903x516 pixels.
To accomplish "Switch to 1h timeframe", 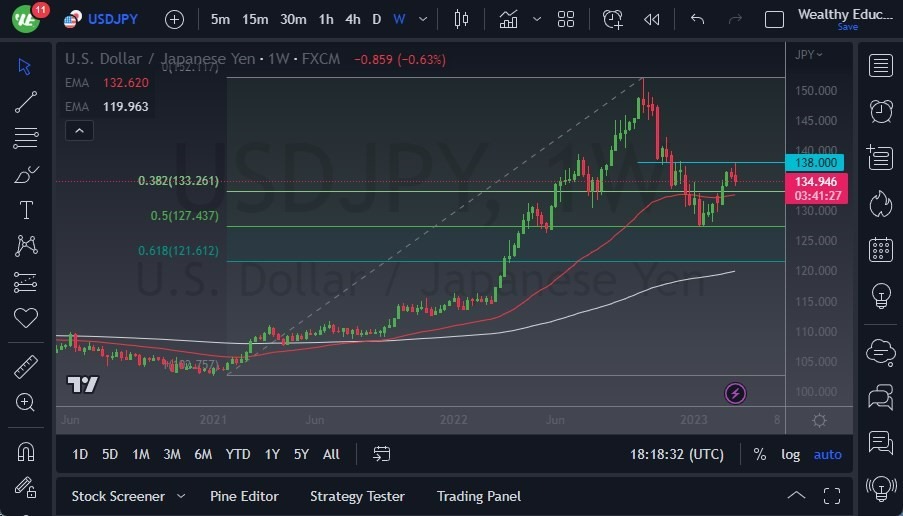I will [x=326, y=20].
